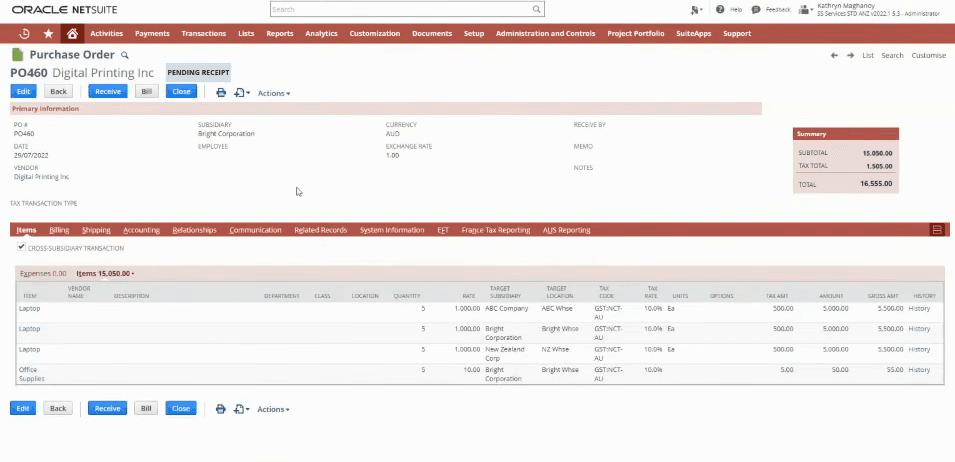The image size is (955, 462).
Task: Click the Office Supplies item cell
Action: click(32, 374)
